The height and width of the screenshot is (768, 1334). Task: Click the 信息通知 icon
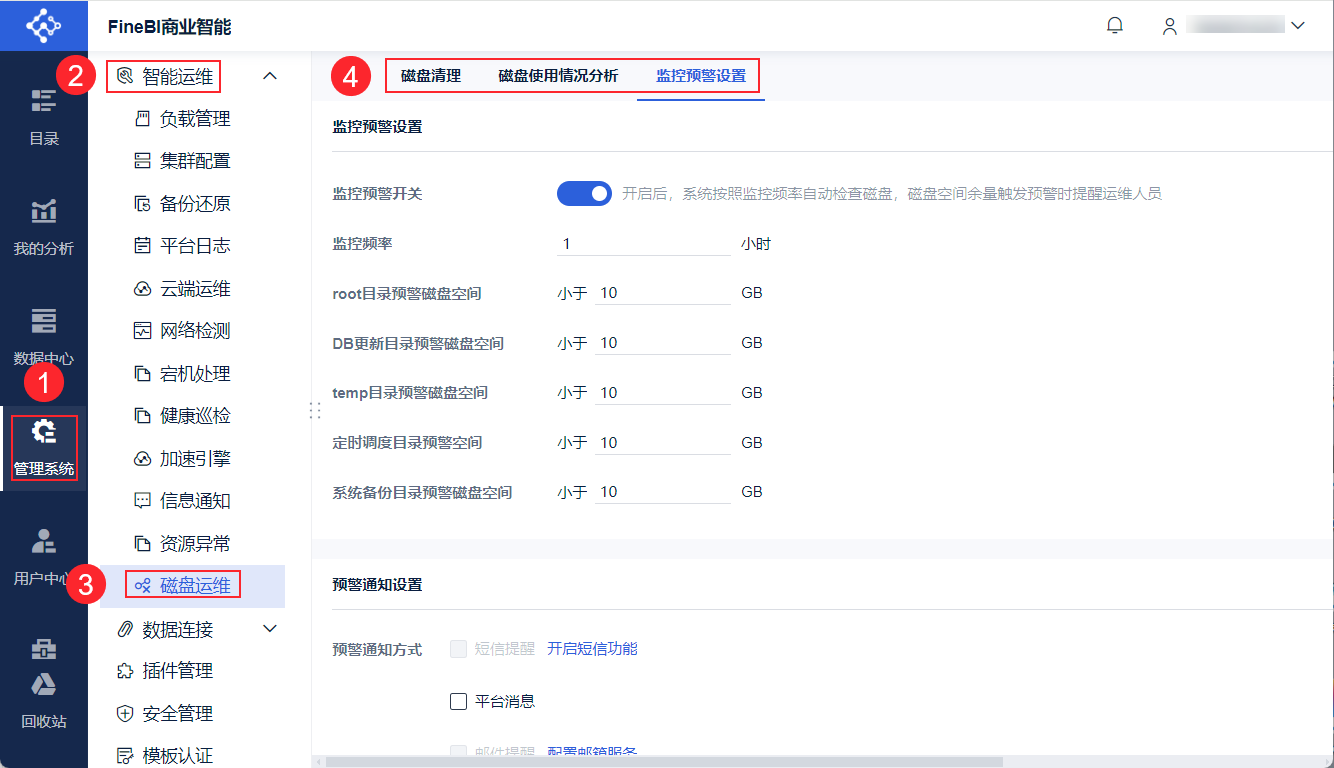[x=142, y=501]
